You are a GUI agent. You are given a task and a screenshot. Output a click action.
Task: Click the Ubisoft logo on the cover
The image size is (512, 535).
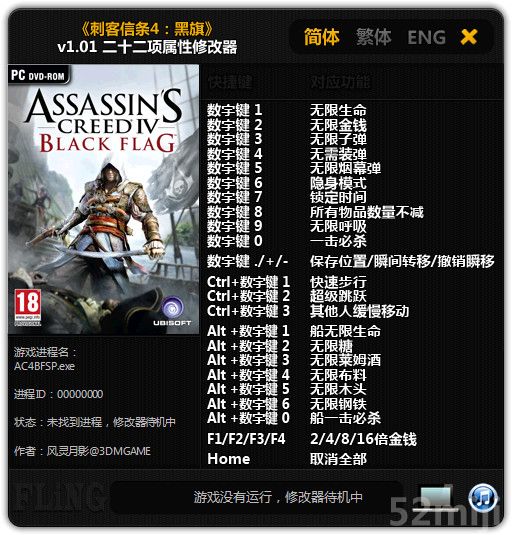172,311
